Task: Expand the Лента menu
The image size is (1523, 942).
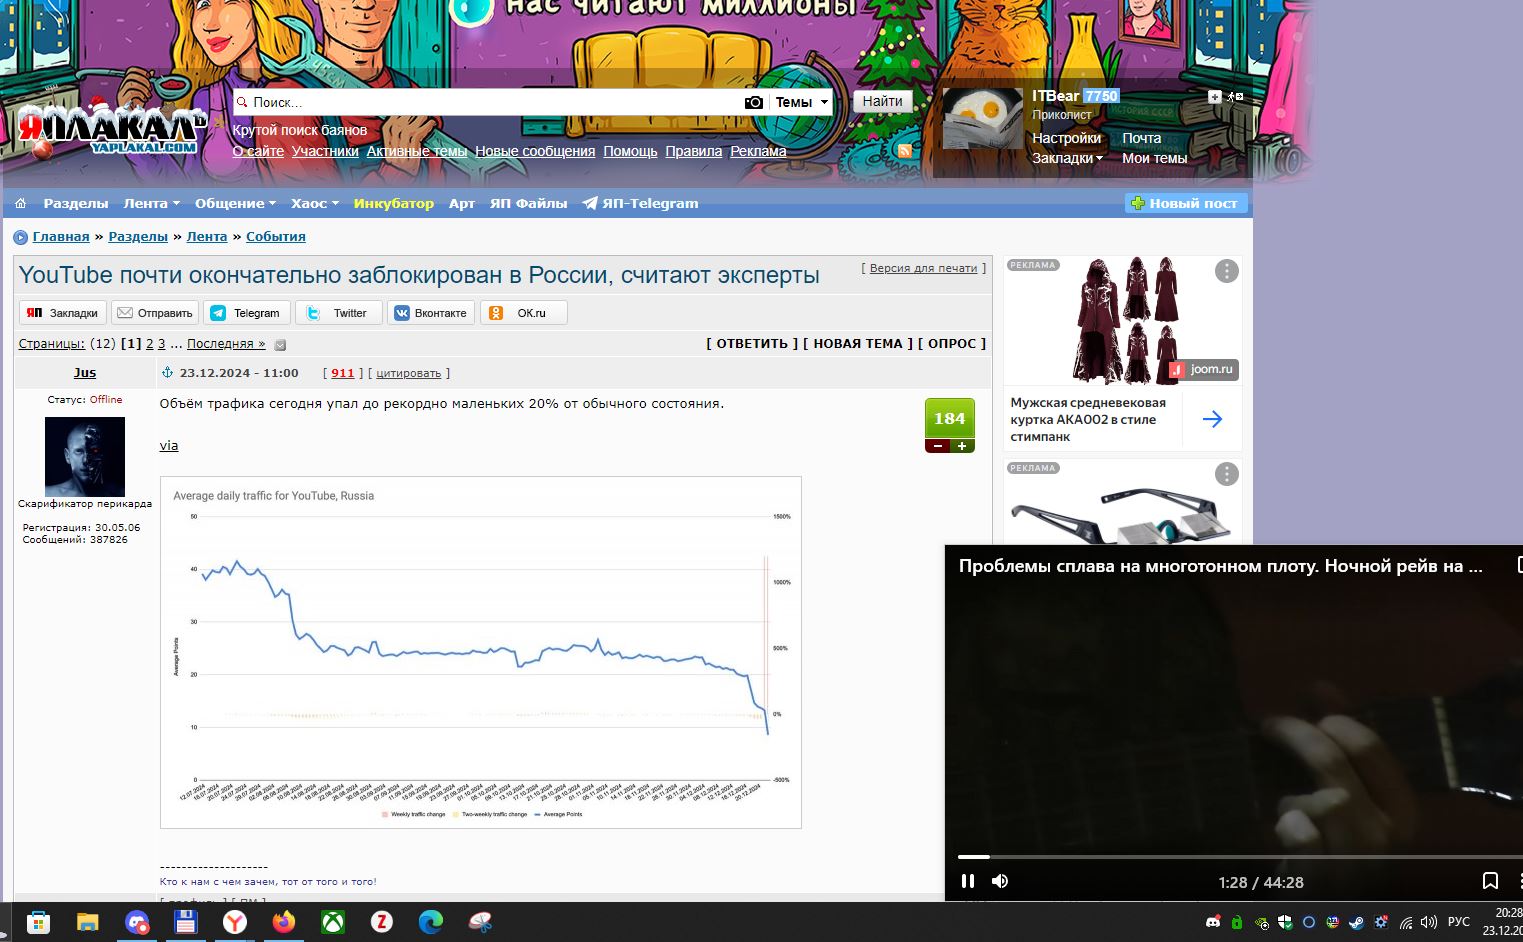Action: coord(151,203)
